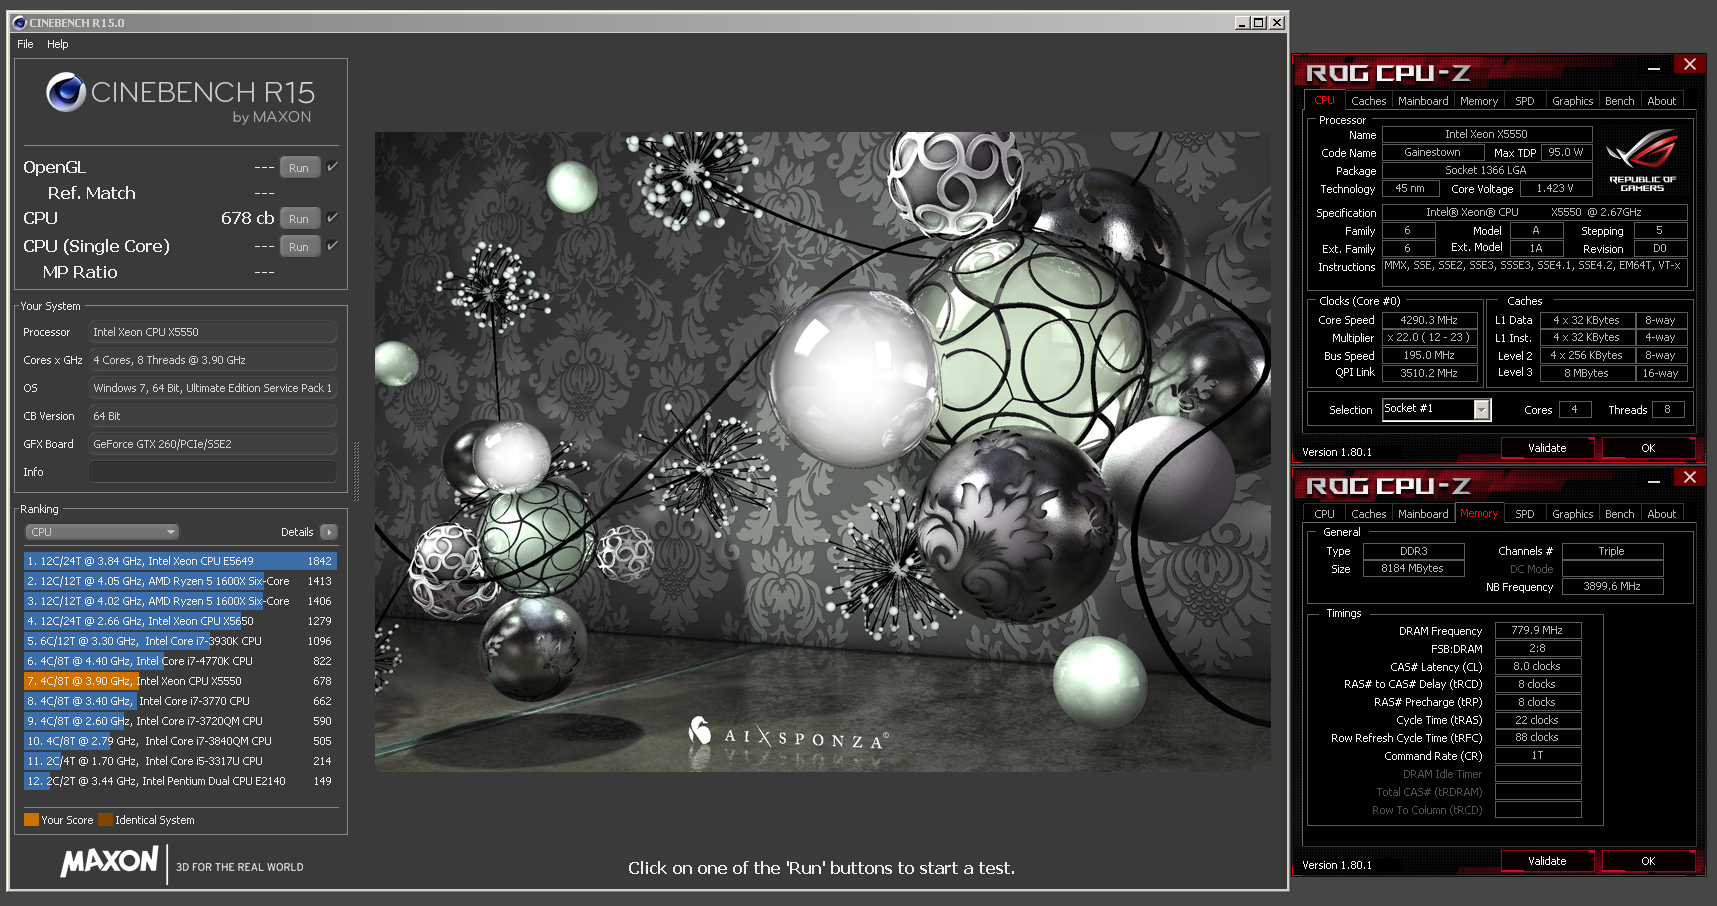
Task: Click the Identical System legend swatch
Action: tap(105, 820)
